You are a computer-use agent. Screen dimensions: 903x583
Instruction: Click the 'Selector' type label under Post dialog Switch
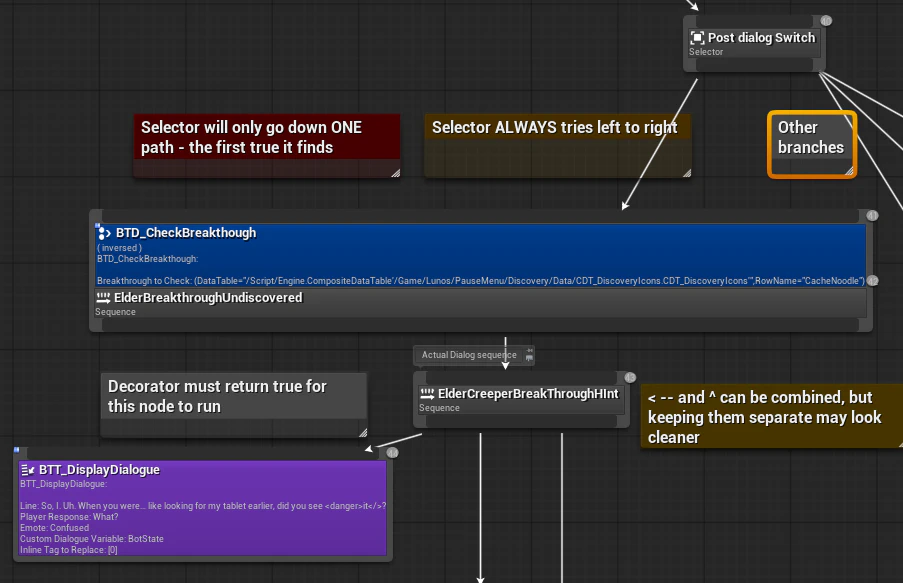click(x=706, y=52)
